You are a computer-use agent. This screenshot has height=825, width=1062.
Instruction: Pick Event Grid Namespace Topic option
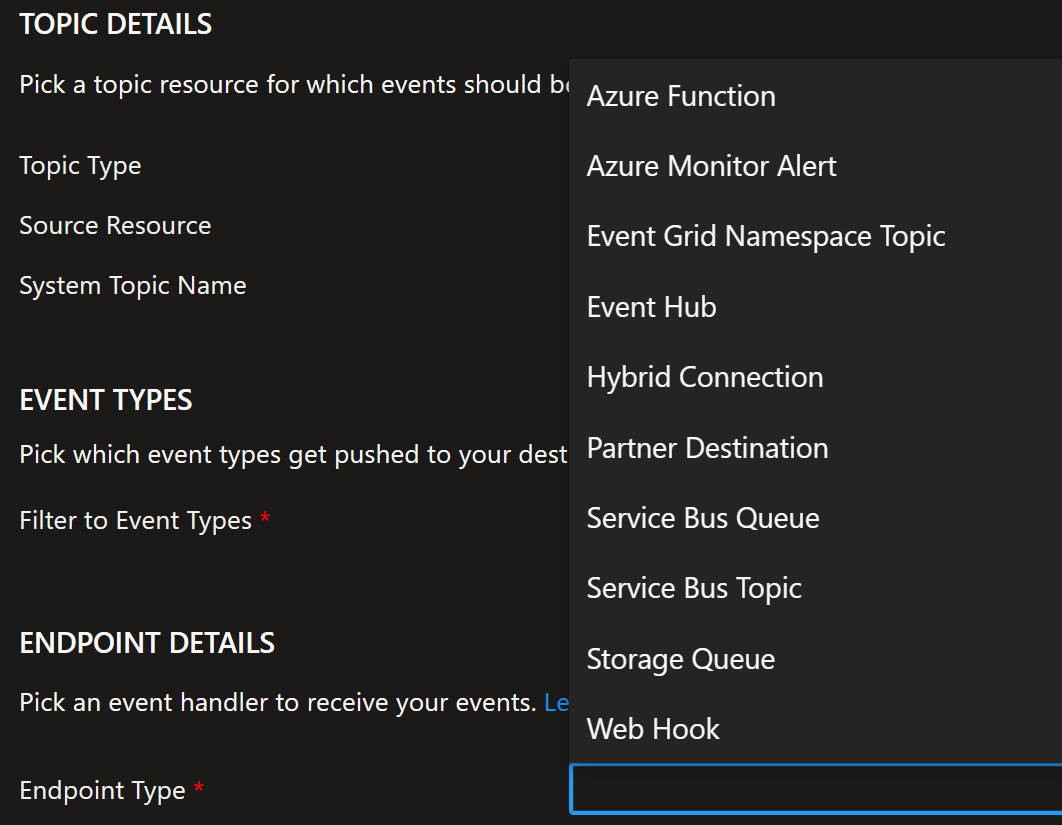click(x=815, y=236)
